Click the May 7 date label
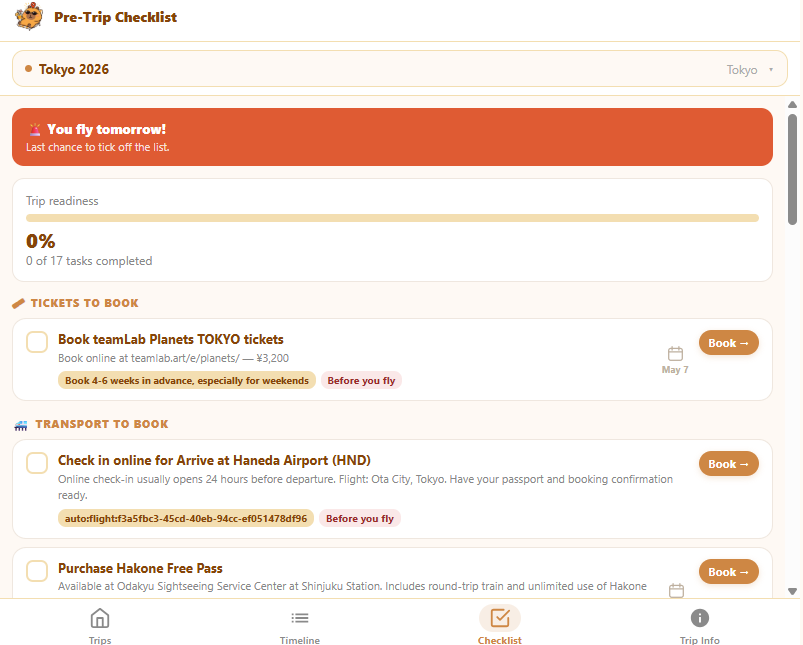803x645 pixels. click(x=675, y=370)
